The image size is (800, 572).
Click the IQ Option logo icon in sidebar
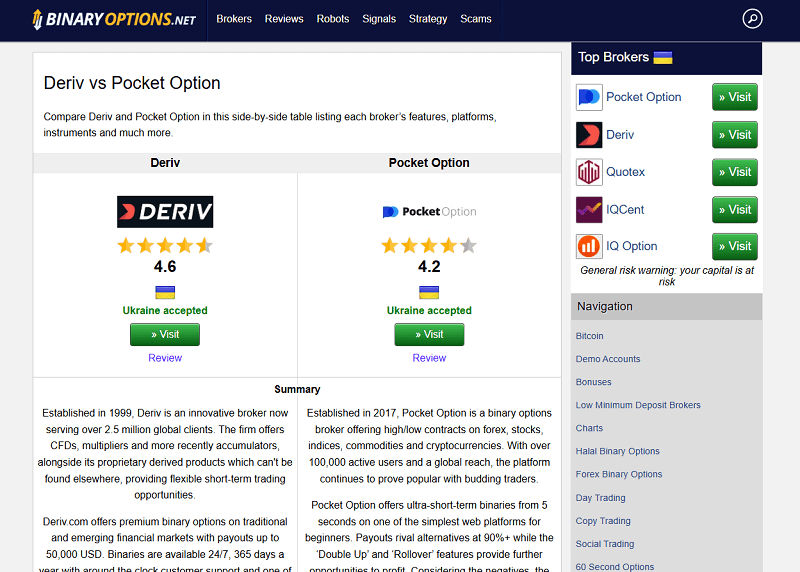click(x=589, y=246)
